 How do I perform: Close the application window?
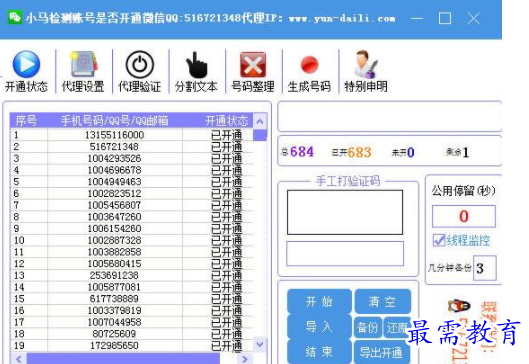click(x=474, y=18)
